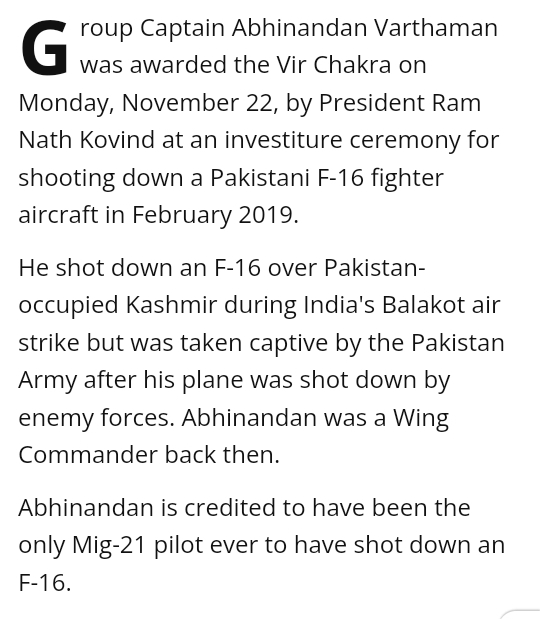Click the date "November 22"
Viewport: 540px width, 619px height.
[x=197, y=103]
